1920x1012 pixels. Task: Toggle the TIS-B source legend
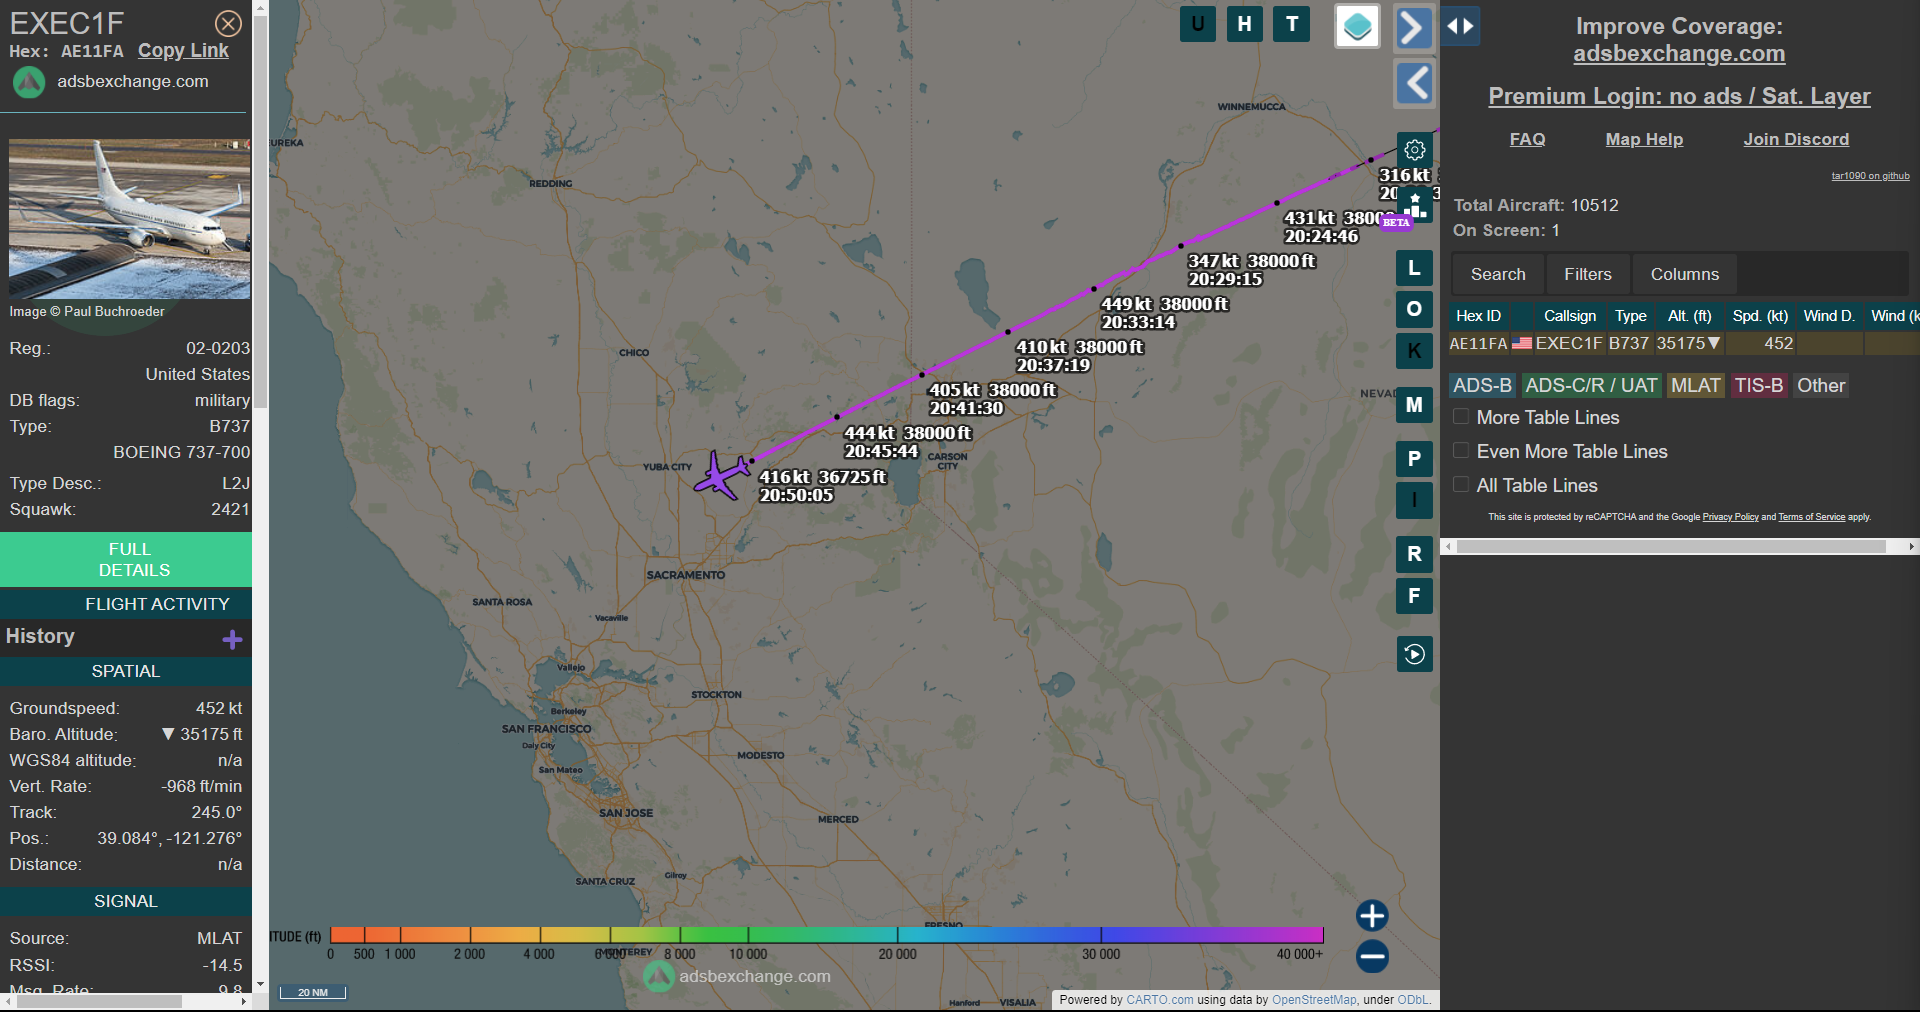point(1759,386)
